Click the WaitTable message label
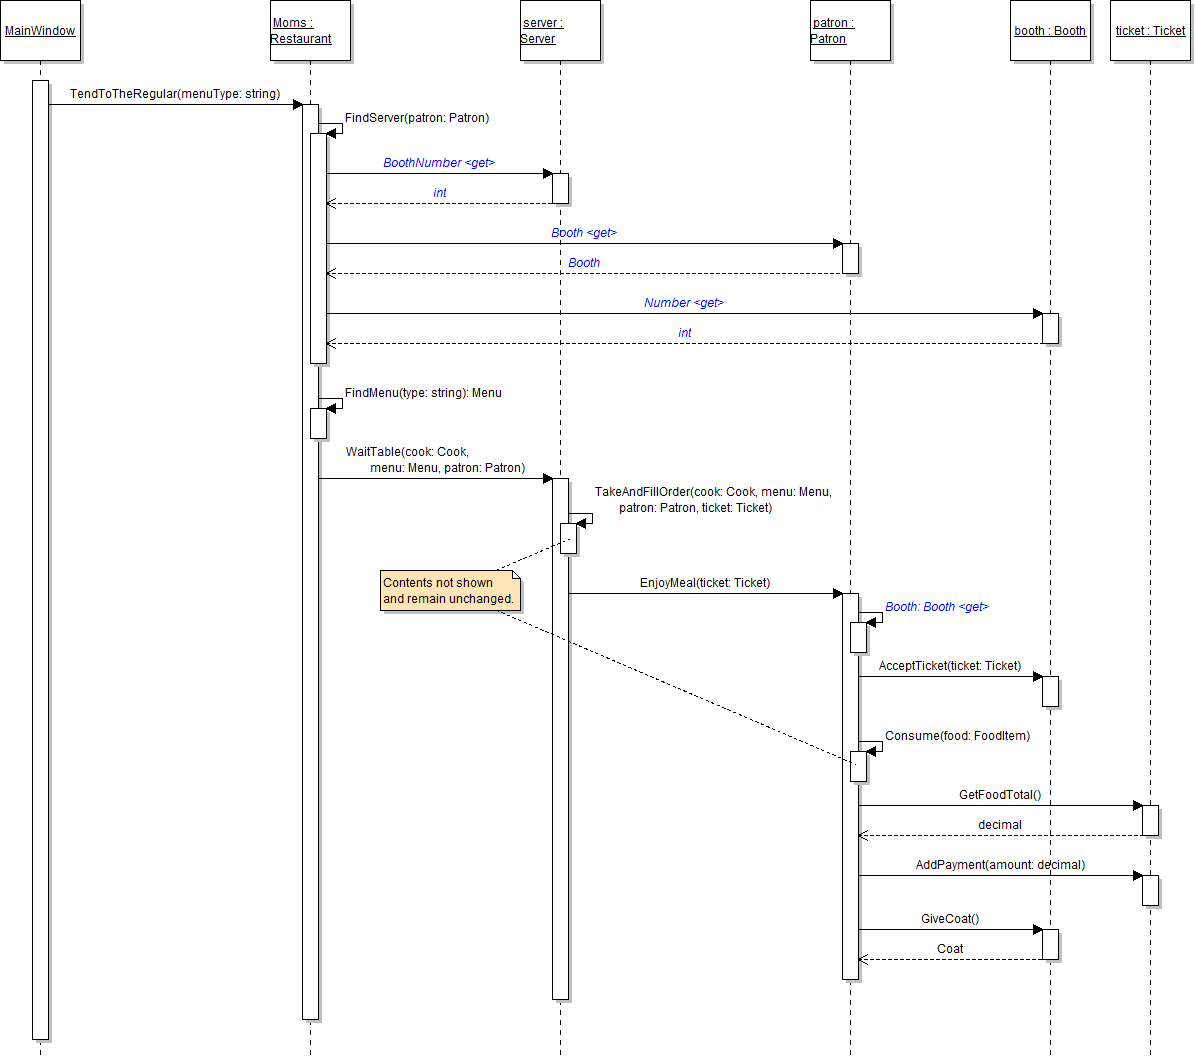 pyautogui.click(x=435, y=460)
